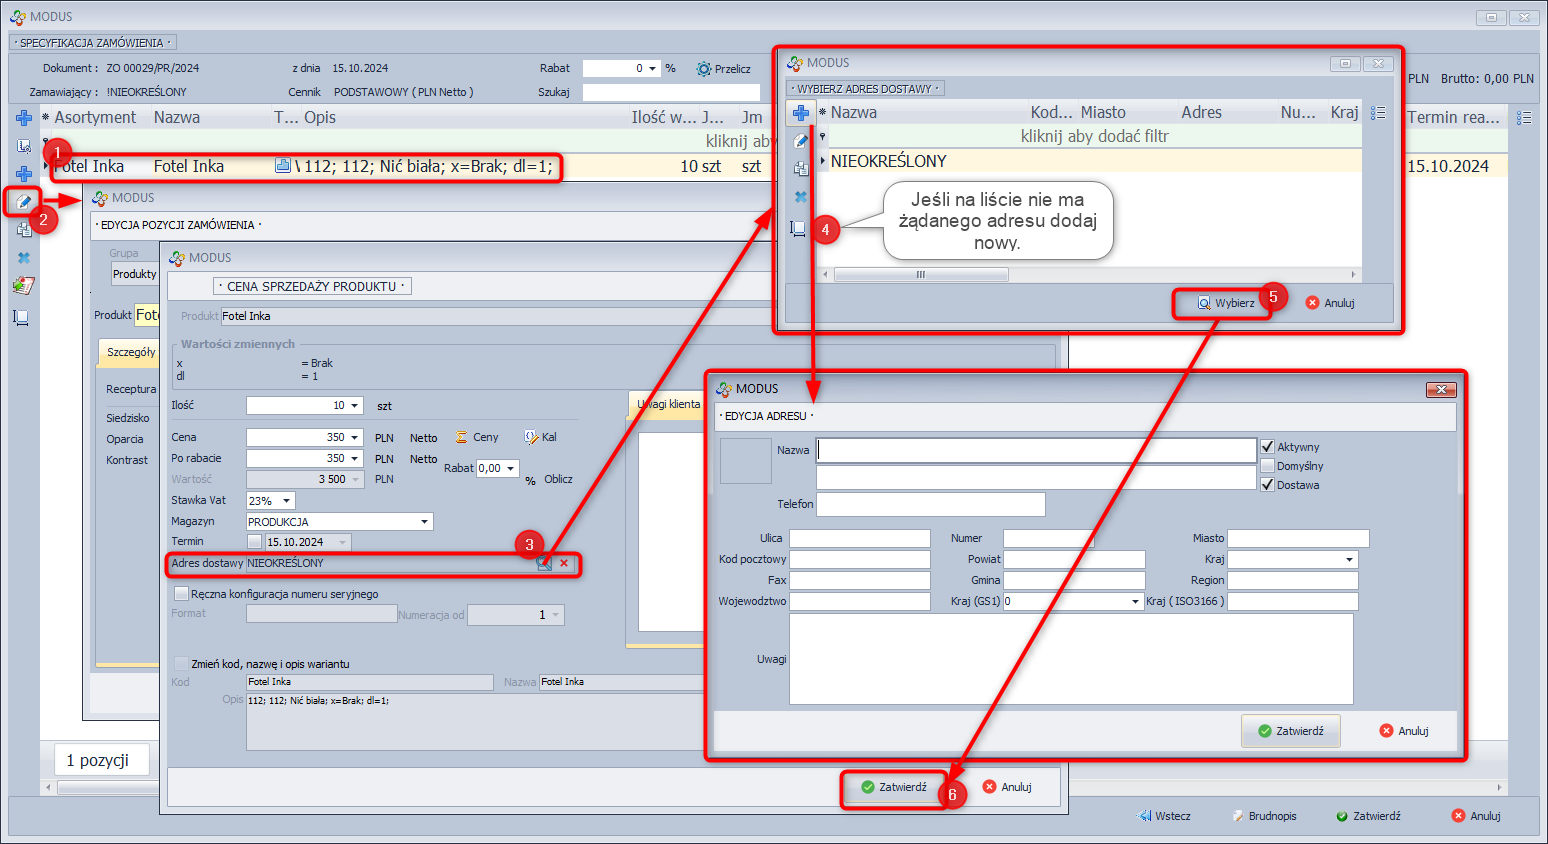This screenshot has height=844, width=1548.
Task: Enable Ręczna konfiguracja numeru seryjnego checkbox
Action: (x=181, y=594)
